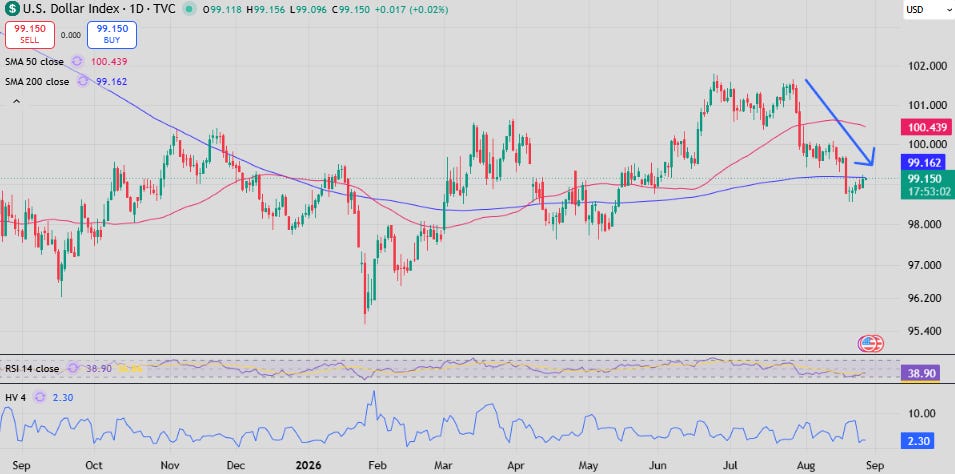Click 10.00 on the HV pane axis
Viewport: 955px width, 474px height.
[x=922, y=412]
